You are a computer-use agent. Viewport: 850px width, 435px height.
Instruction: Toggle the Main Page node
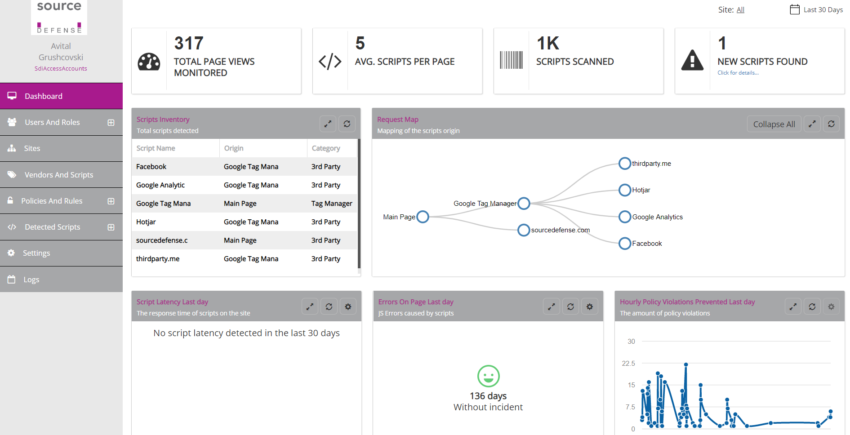click(x=423, y=217)
